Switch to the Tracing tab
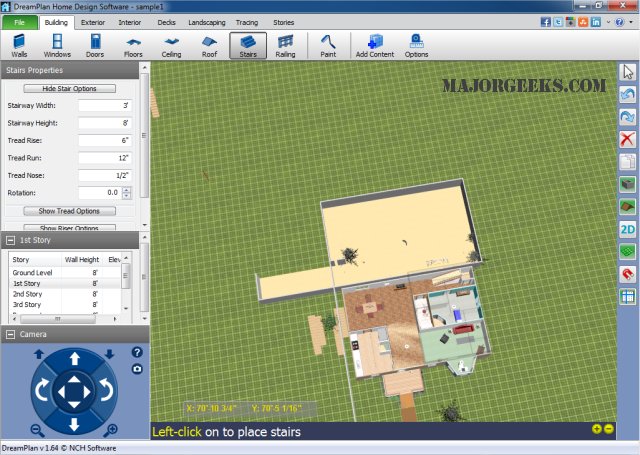Image resolution: width=640 pixels, height=455 pixels. [x=247, y=22]
